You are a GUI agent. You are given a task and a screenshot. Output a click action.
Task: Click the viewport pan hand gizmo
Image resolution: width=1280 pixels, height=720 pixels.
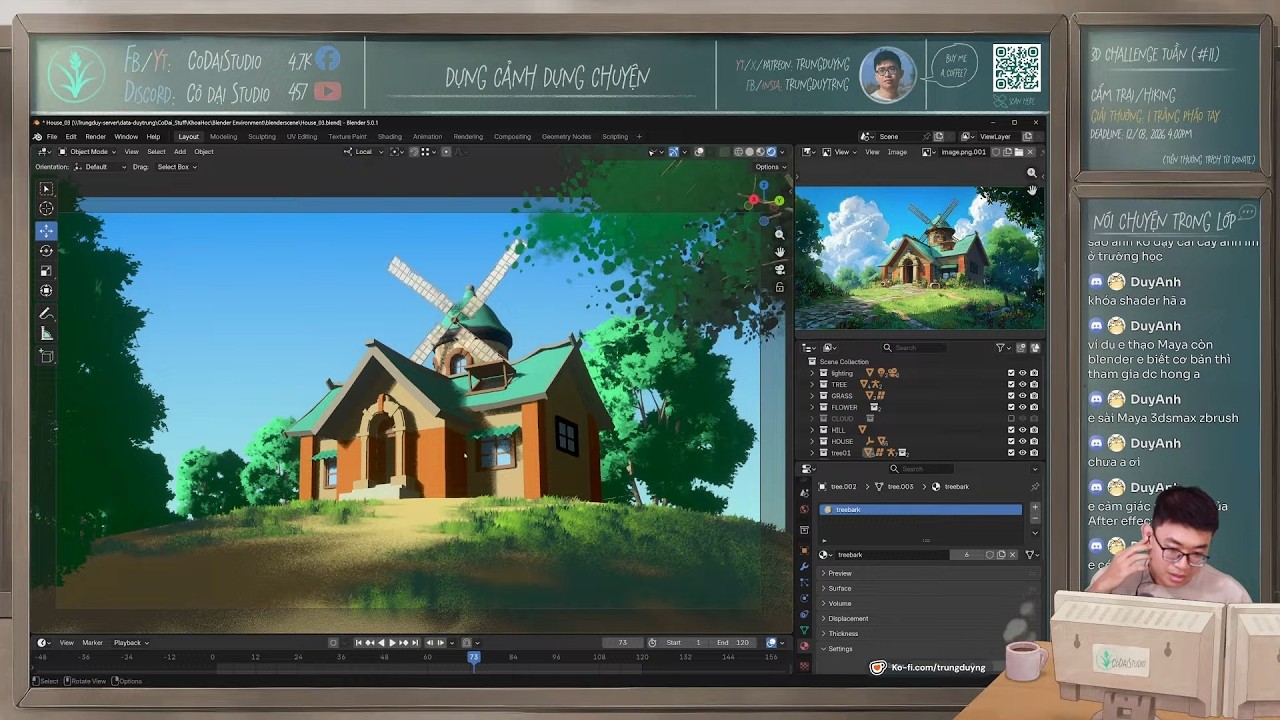779,252
